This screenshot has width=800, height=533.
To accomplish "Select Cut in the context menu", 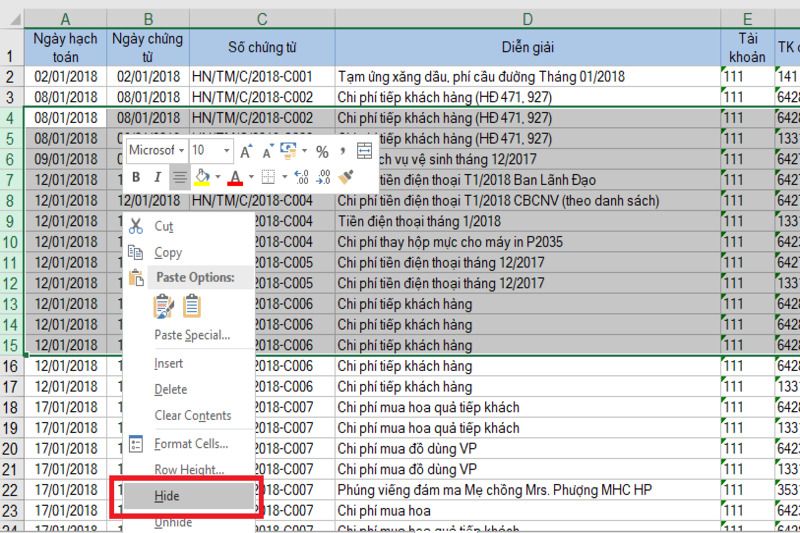I will coord(163,227).
